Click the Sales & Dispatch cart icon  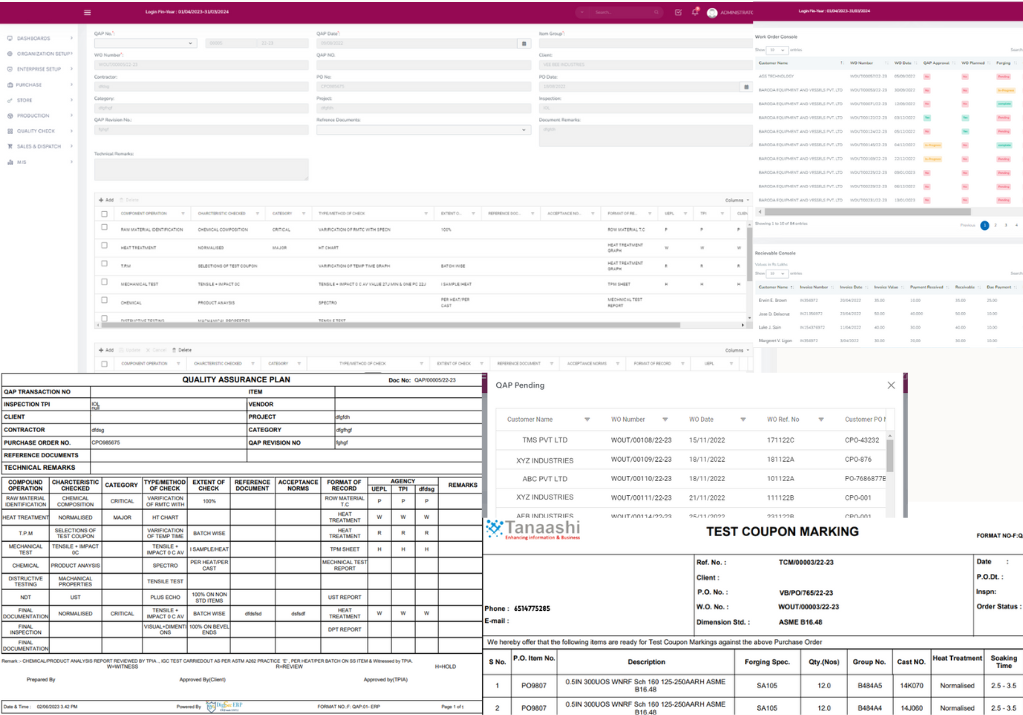tap(10, 146)
